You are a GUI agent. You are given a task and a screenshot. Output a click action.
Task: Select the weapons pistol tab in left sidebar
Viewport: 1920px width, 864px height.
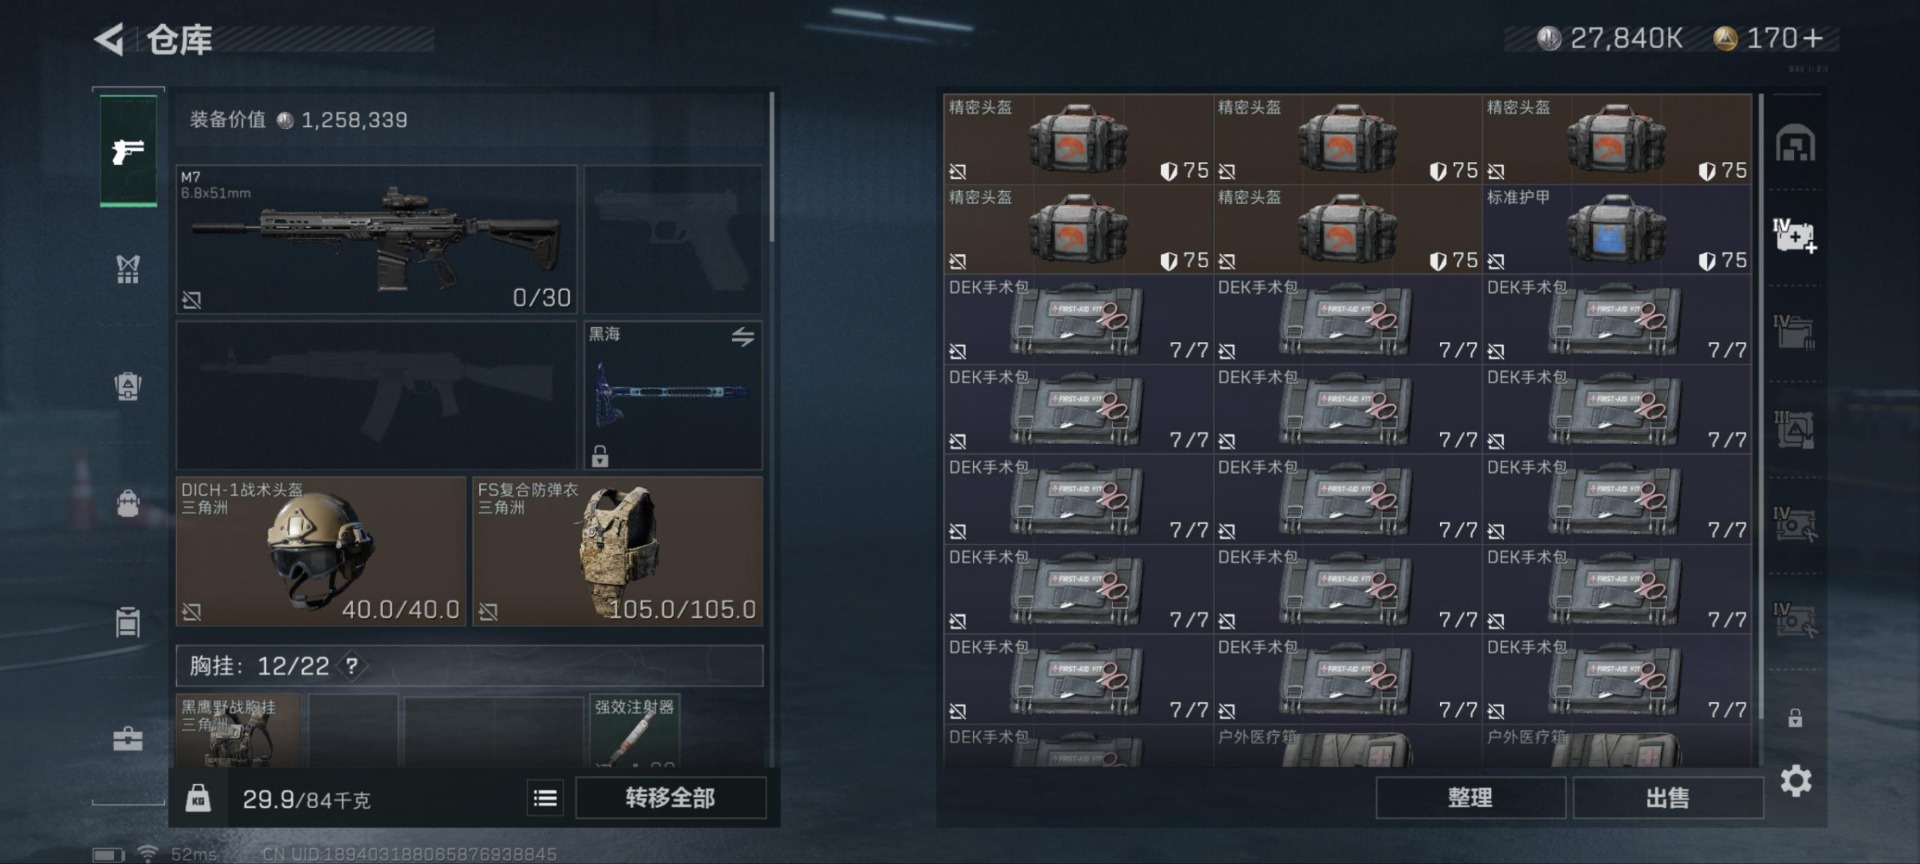(x=128, y=151)
